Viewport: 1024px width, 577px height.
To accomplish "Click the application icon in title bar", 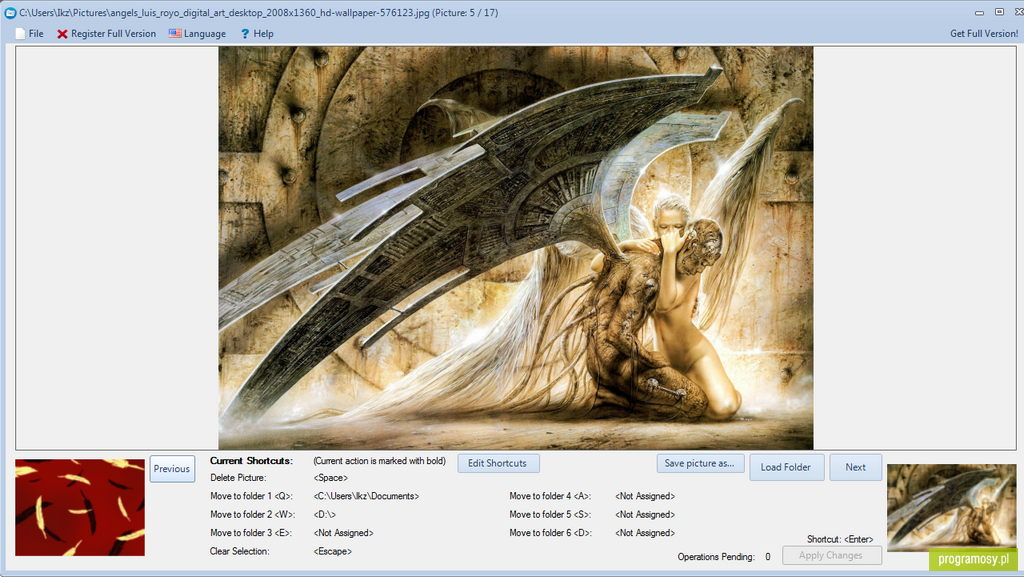I will click(x=10, y=12).
